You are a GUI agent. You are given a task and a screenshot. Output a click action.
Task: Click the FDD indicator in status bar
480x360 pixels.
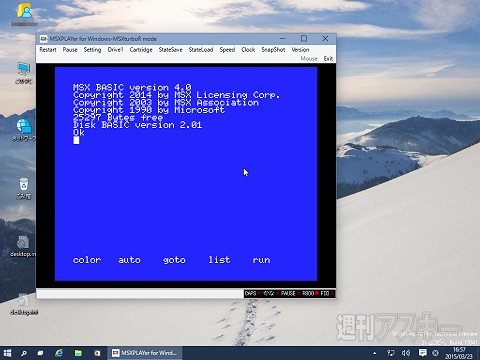[x=327, y=294]
